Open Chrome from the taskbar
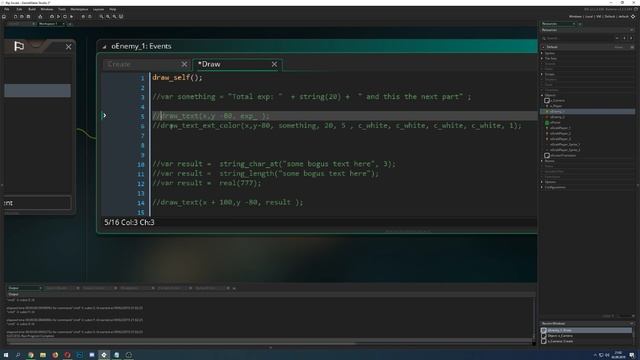The height and width of the screenshot is (360, 640). [31, 355]
